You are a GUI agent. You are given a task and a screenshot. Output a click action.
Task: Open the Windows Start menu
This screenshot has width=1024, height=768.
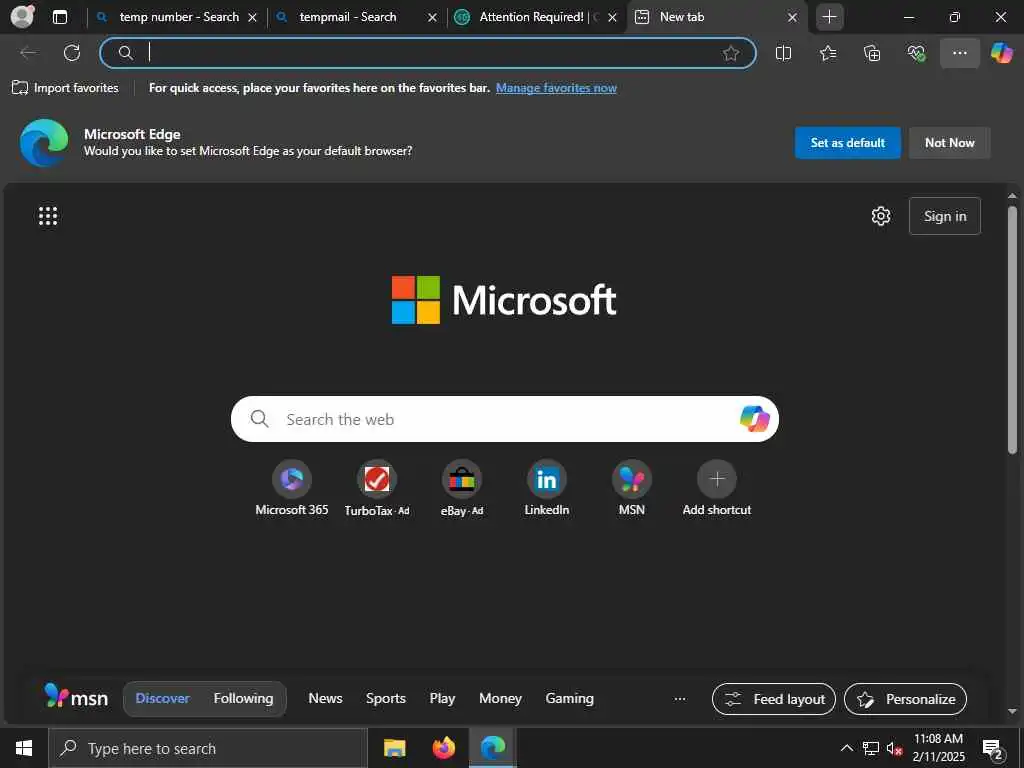pos(24,748)
